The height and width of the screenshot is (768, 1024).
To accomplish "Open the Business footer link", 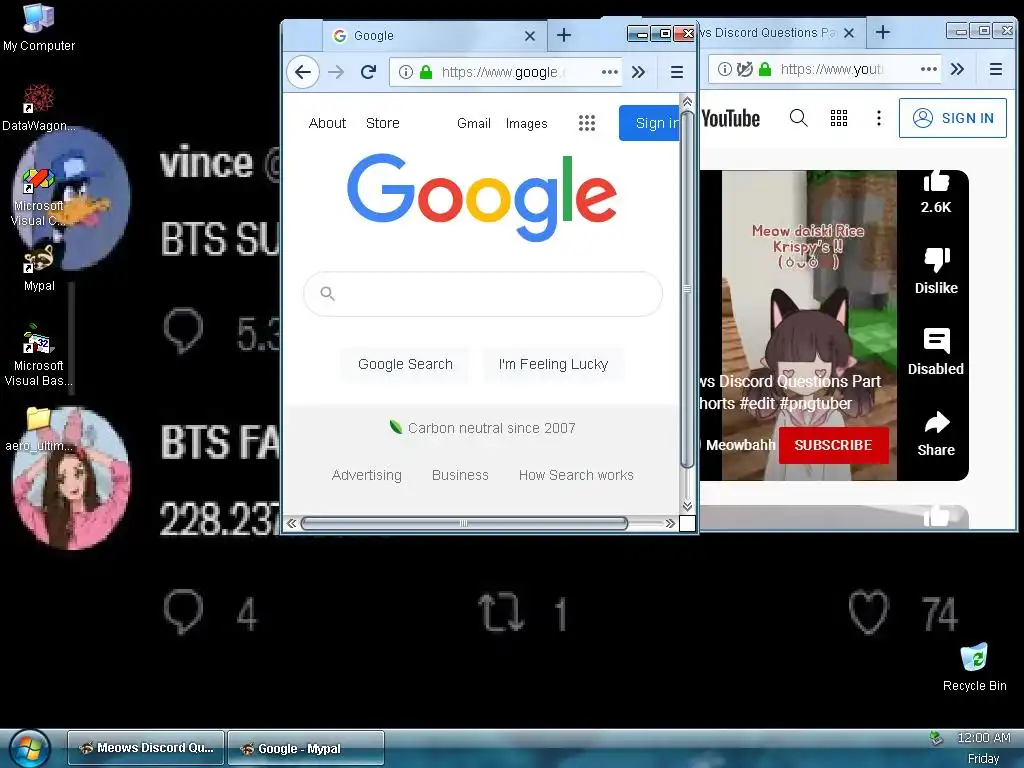I will (x=460, y=475).
